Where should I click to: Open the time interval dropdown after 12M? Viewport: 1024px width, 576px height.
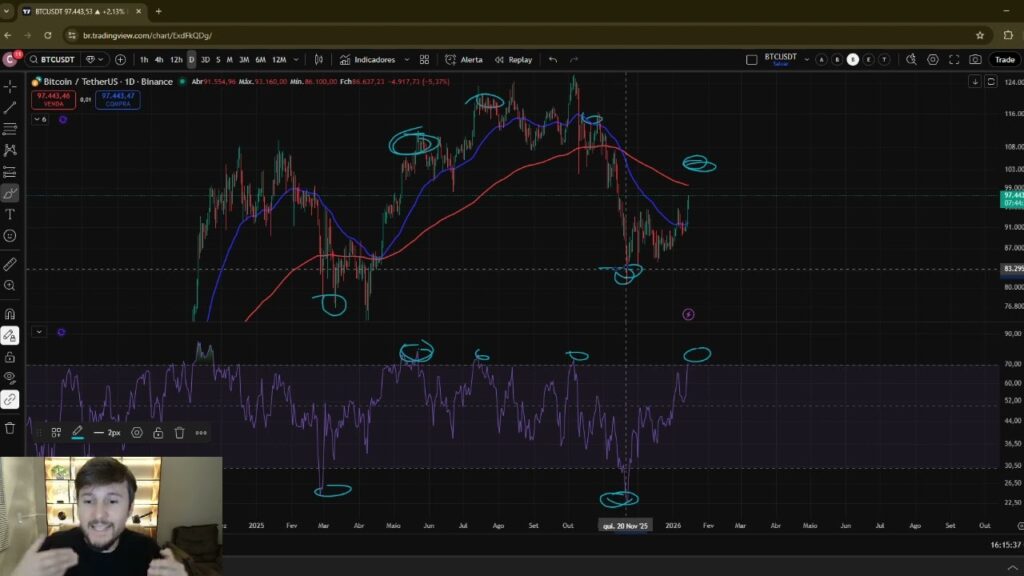click(x=297, y=60)
